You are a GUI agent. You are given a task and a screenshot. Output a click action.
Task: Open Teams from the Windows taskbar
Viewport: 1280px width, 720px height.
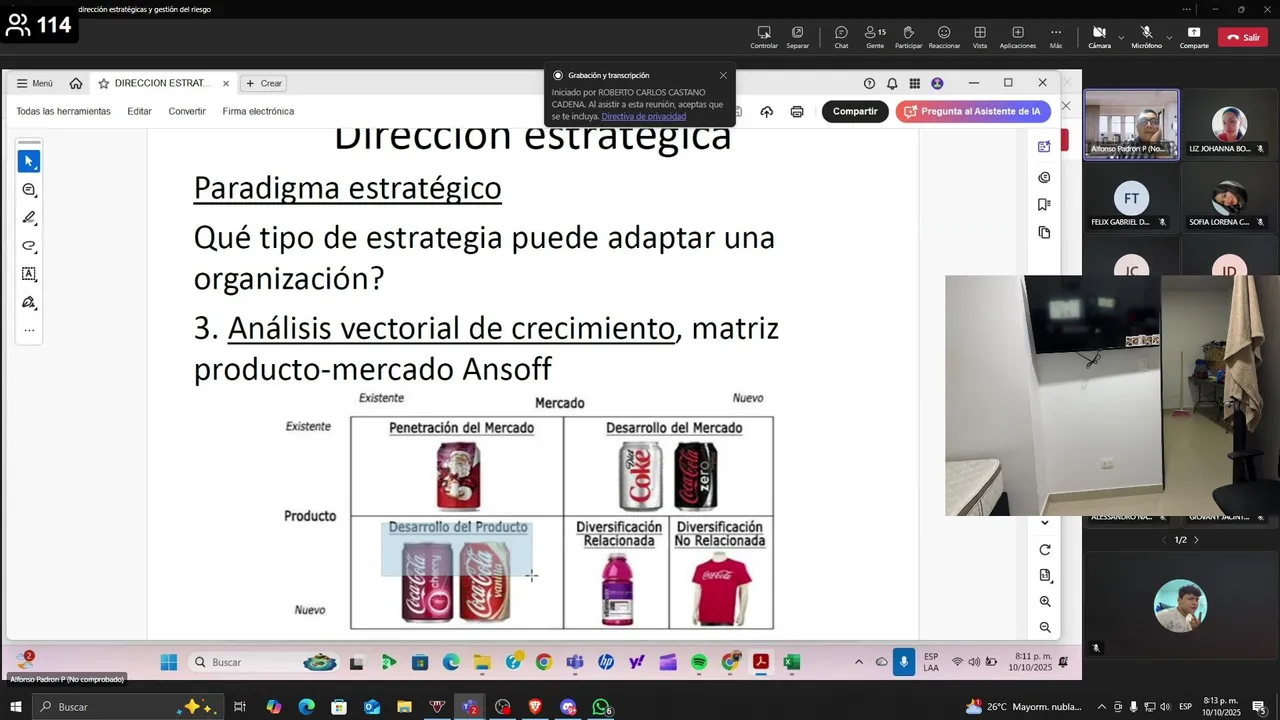[x=470, y=707]
